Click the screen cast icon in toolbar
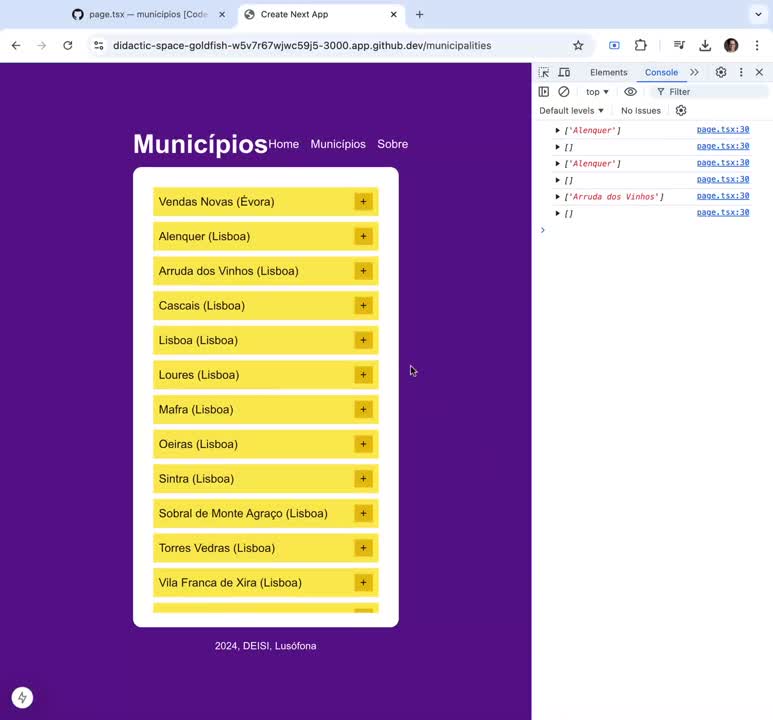 tap(614, 45)
